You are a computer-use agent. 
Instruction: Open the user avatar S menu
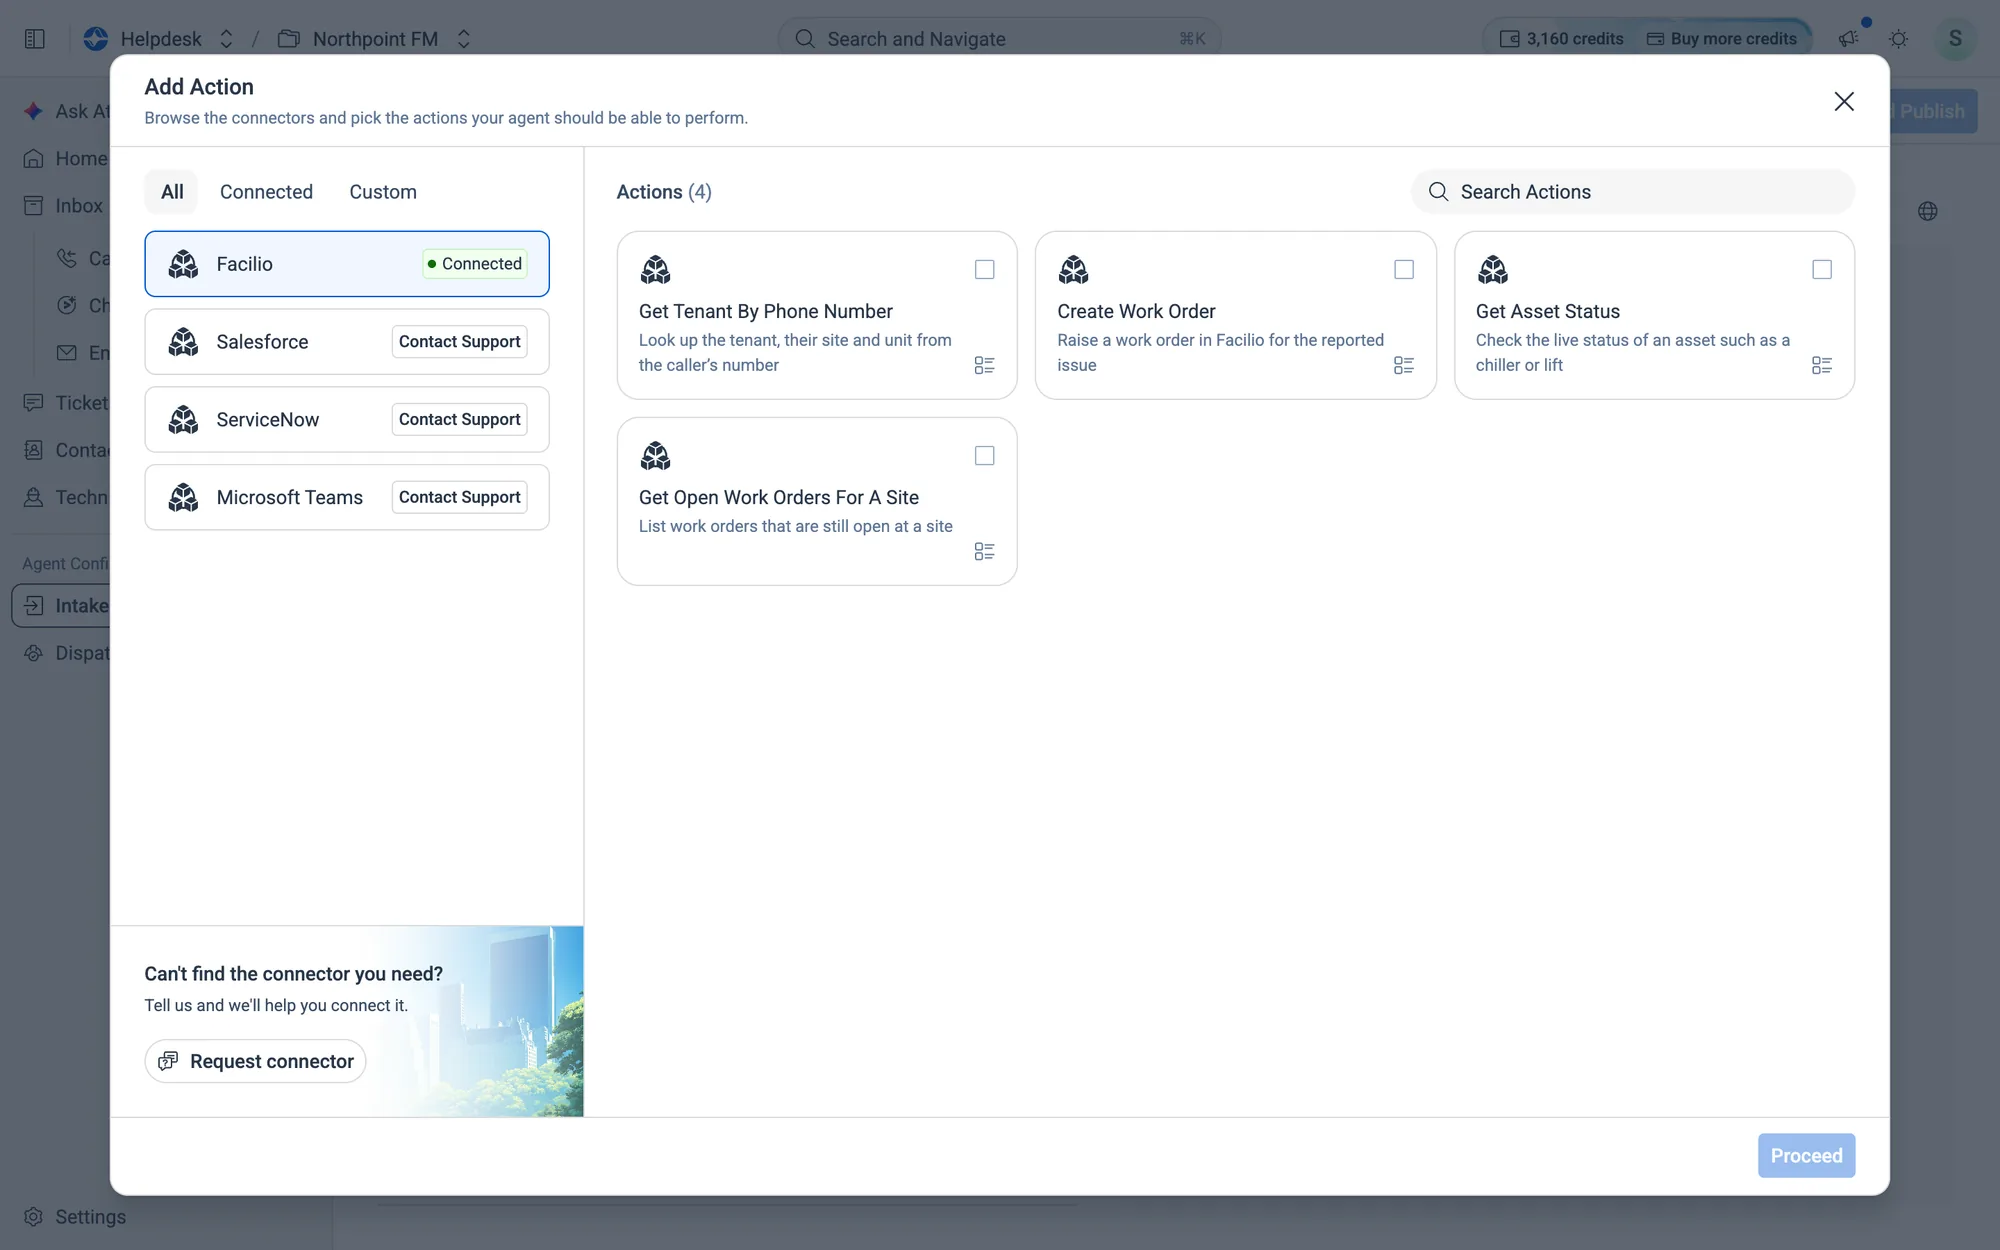point(1955,39)
